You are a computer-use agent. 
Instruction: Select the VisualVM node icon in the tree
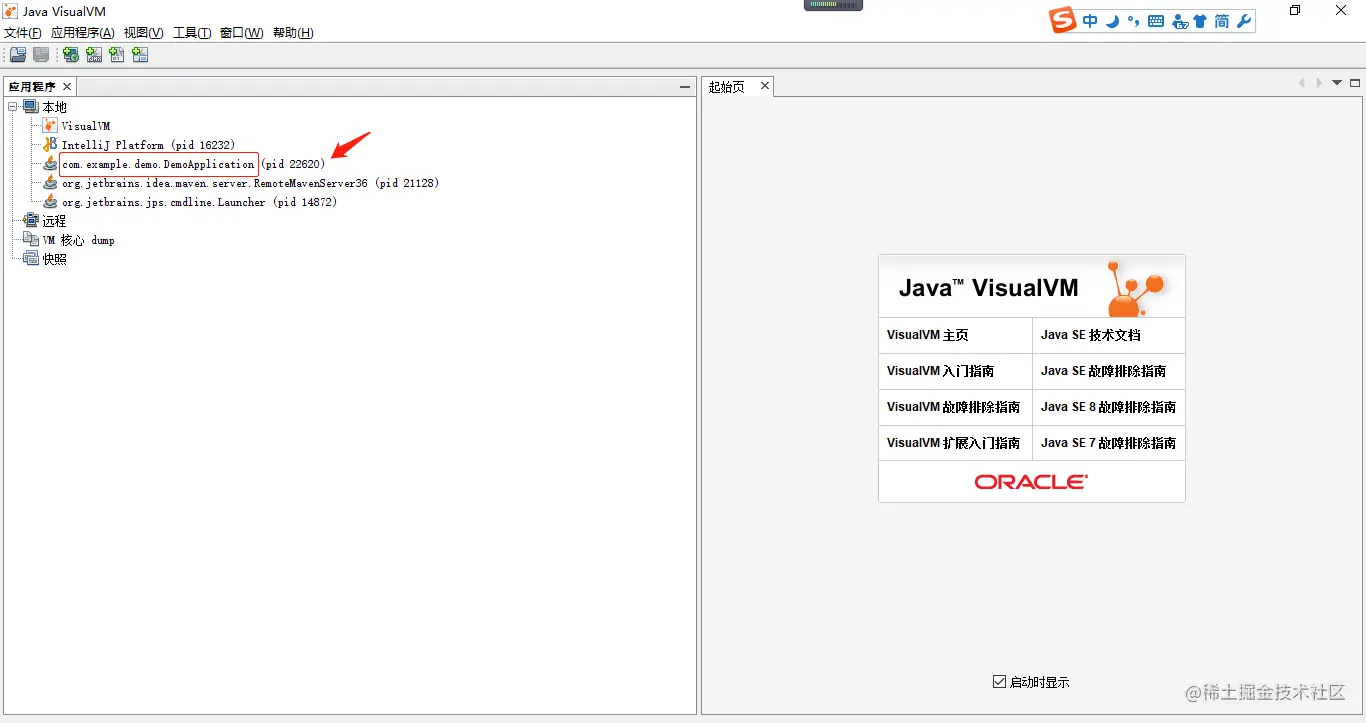50,126
